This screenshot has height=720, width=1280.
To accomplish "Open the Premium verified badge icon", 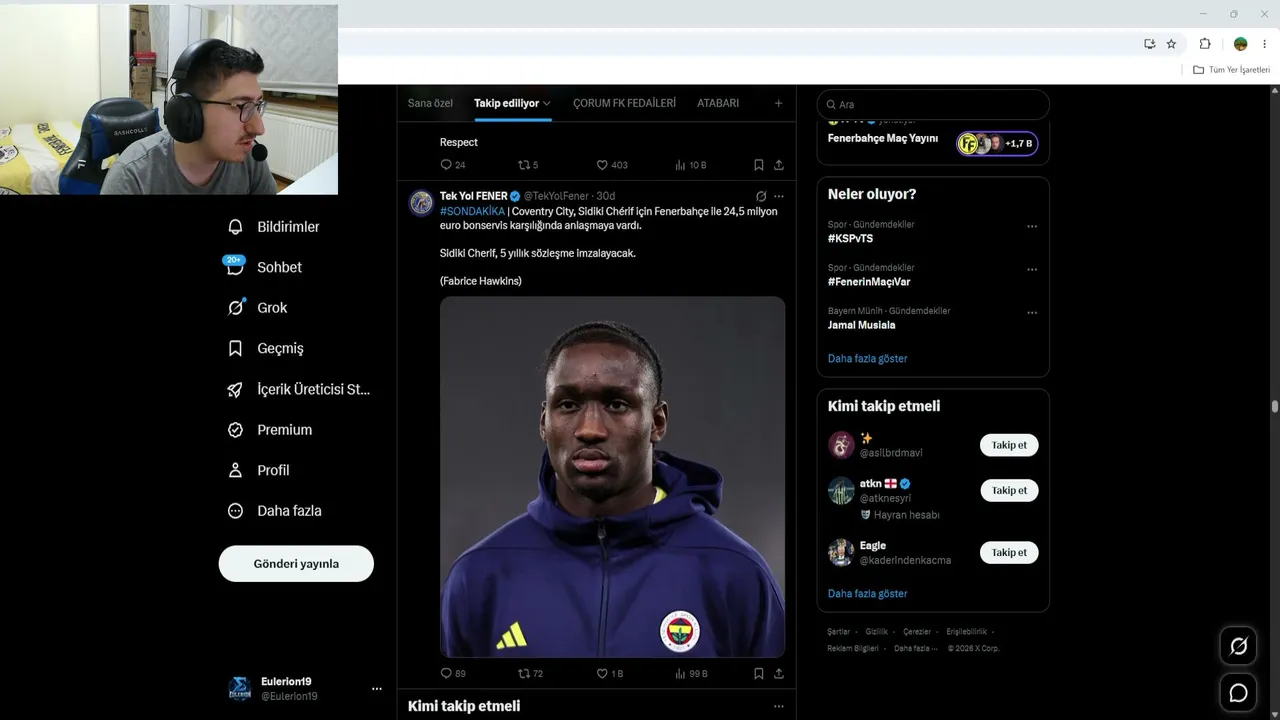I will click(x=235, y=430).
